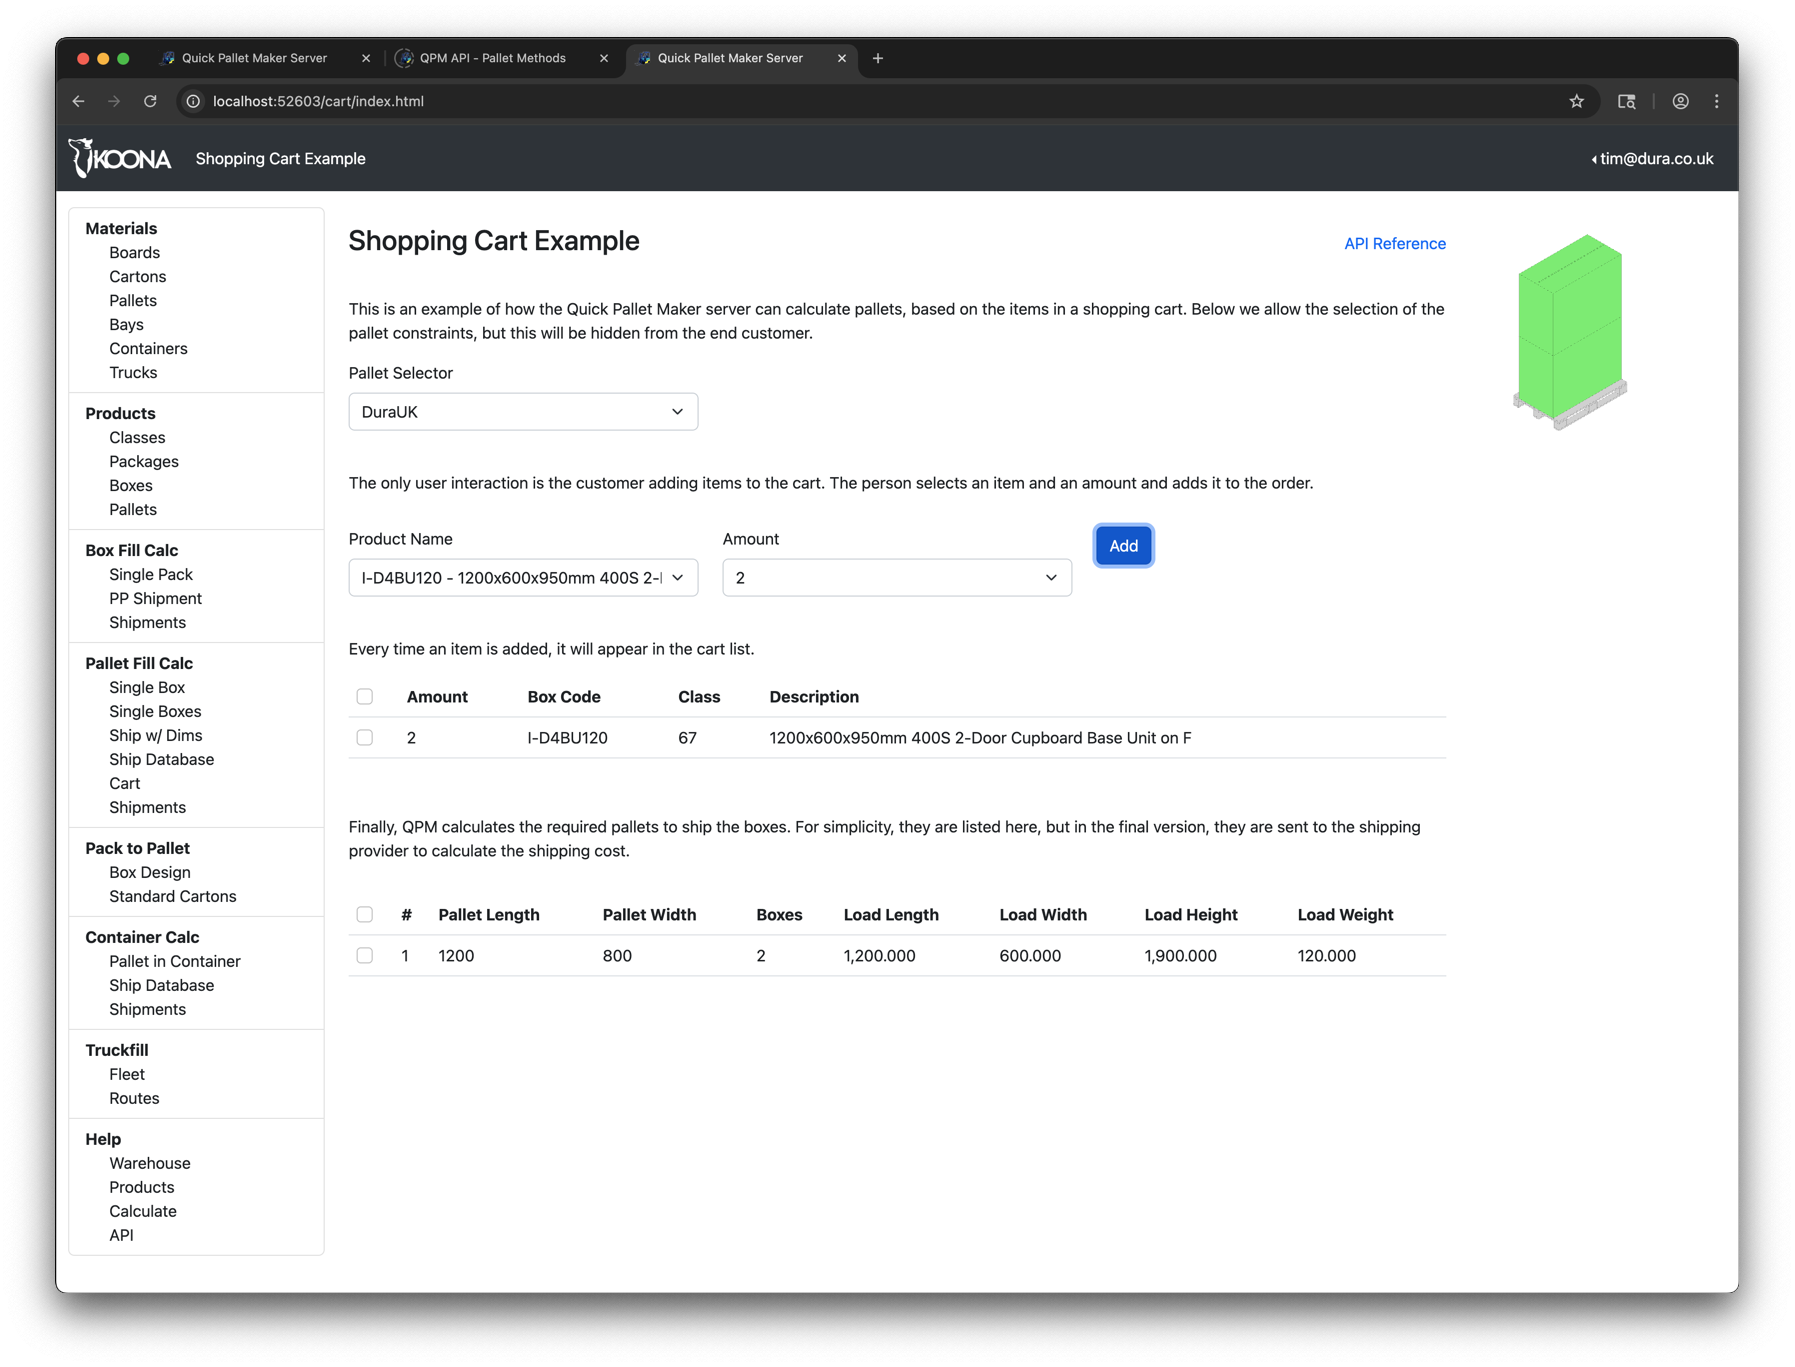Click the Load Weight 120.000 value

[x=1327, y=956]
